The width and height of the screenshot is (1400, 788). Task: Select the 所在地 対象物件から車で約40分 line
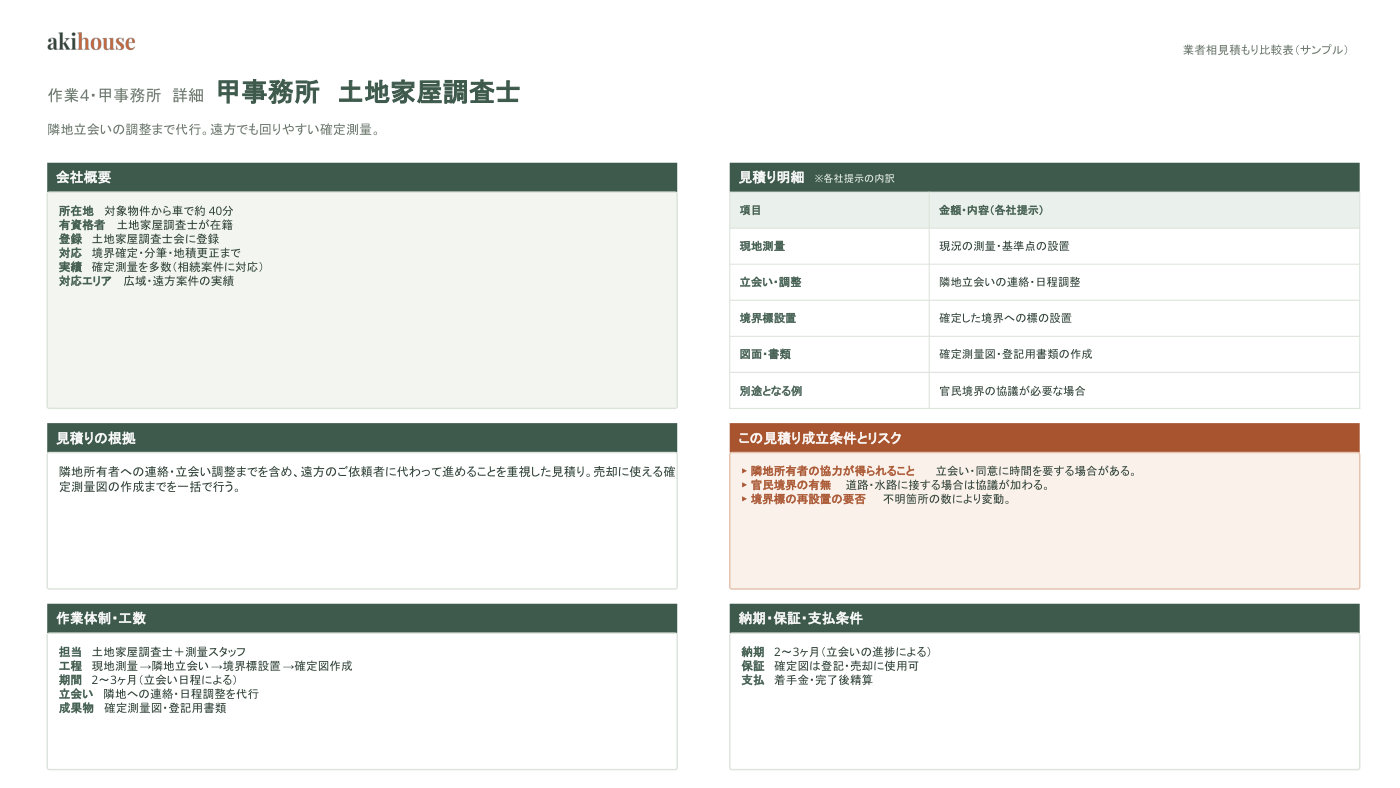[146, 211]
